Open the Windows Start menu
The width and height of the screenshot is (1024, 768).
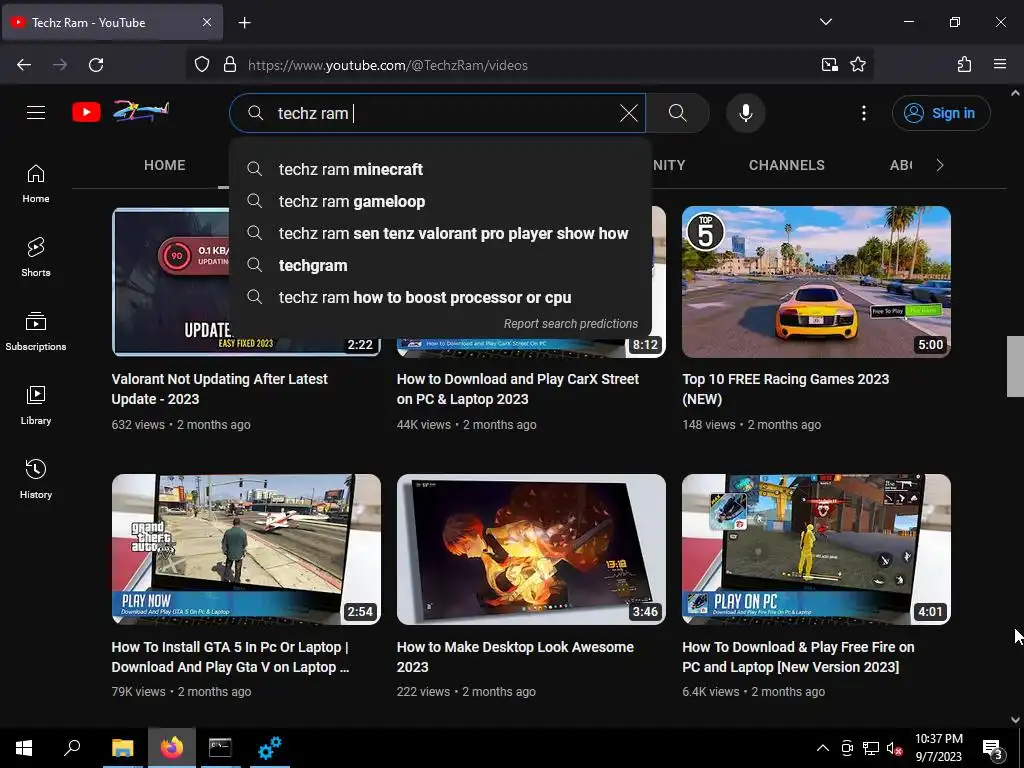(24, 748)
